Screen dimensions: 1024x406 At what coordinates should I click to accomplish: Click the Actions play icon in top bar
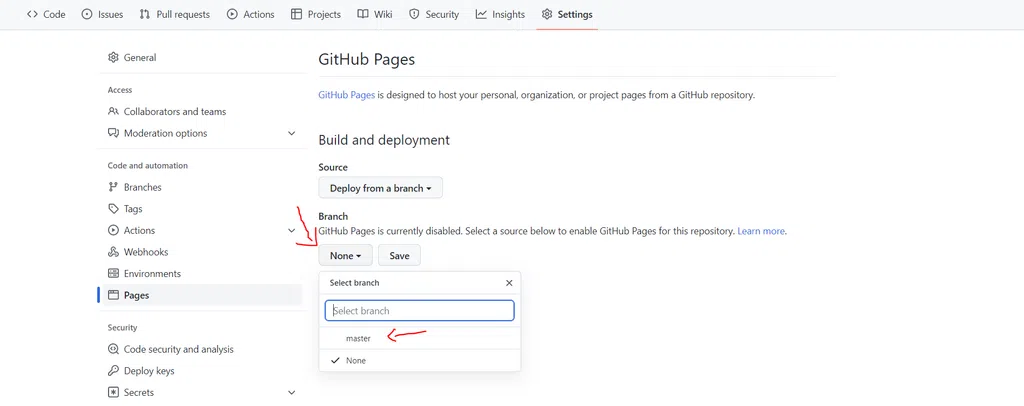[x=232, y=14]
